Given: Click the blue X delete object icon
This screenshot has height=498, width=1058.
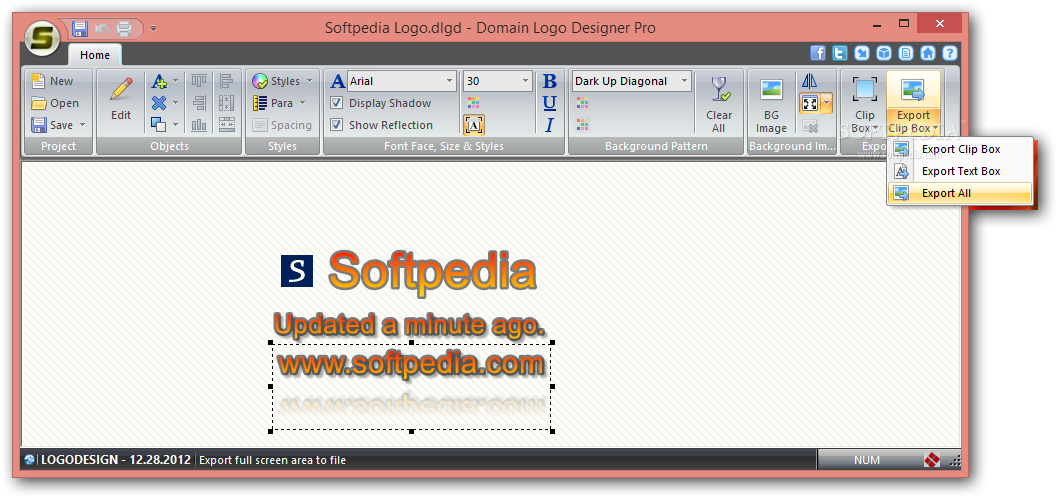Looking at the screenshot, I should pos(159,103).
